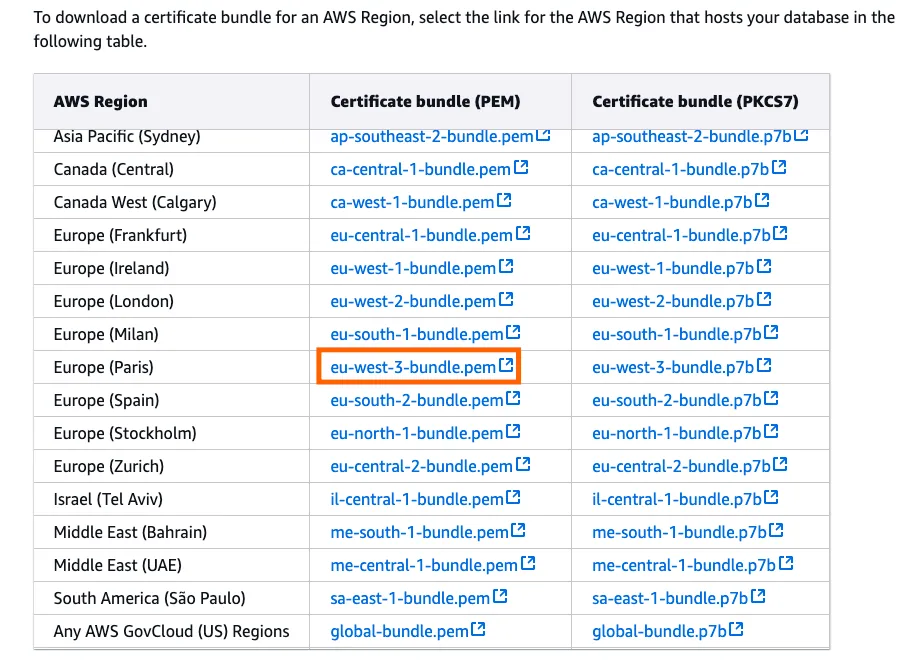Download eu-central-1-bundle.p7b
This screenshot has height=670, width=914.
point(690,235)
